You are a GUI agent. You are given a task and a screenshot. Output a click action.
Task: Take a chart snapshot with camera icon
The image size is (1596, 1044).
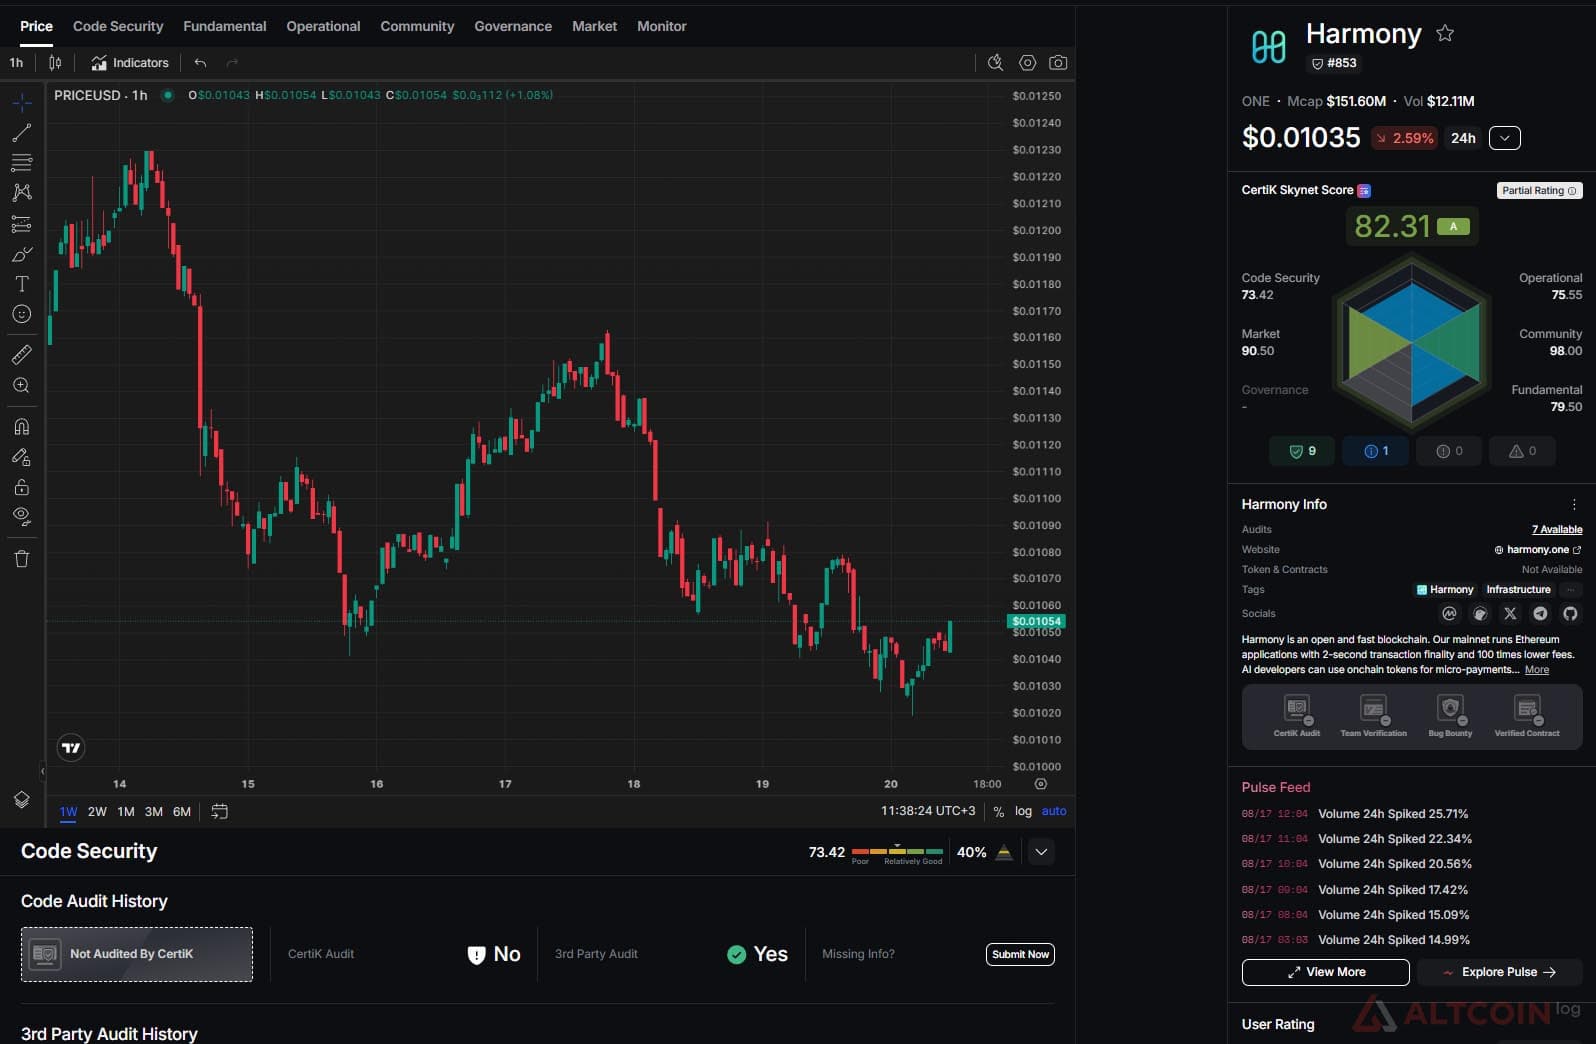1058,62
